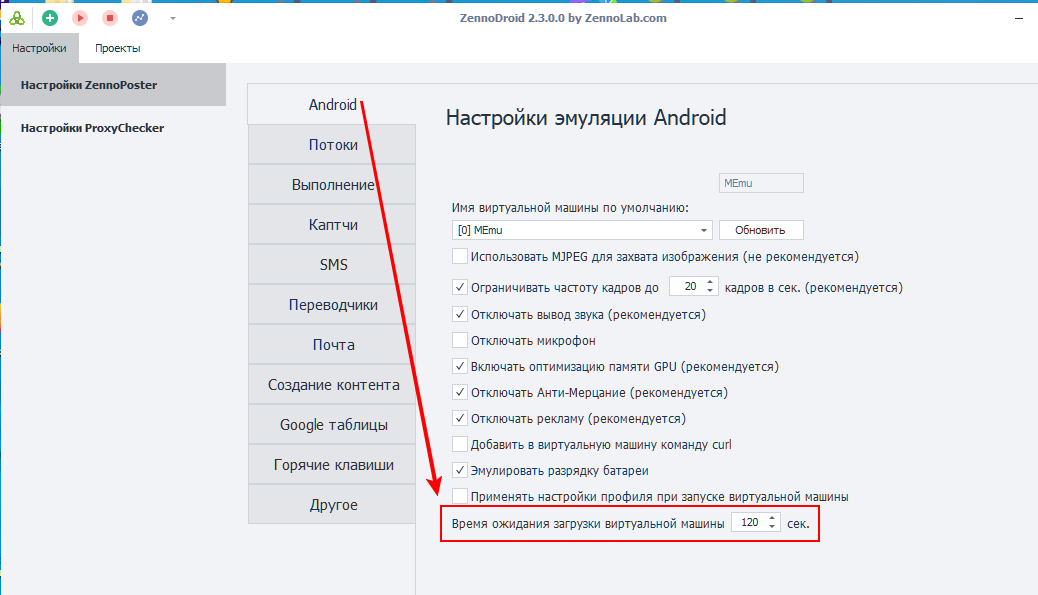The height and width of the screenshot is (595, 1038).
Task: Expand the default virtual machine name dropdown
Action: tap(703, 230)
